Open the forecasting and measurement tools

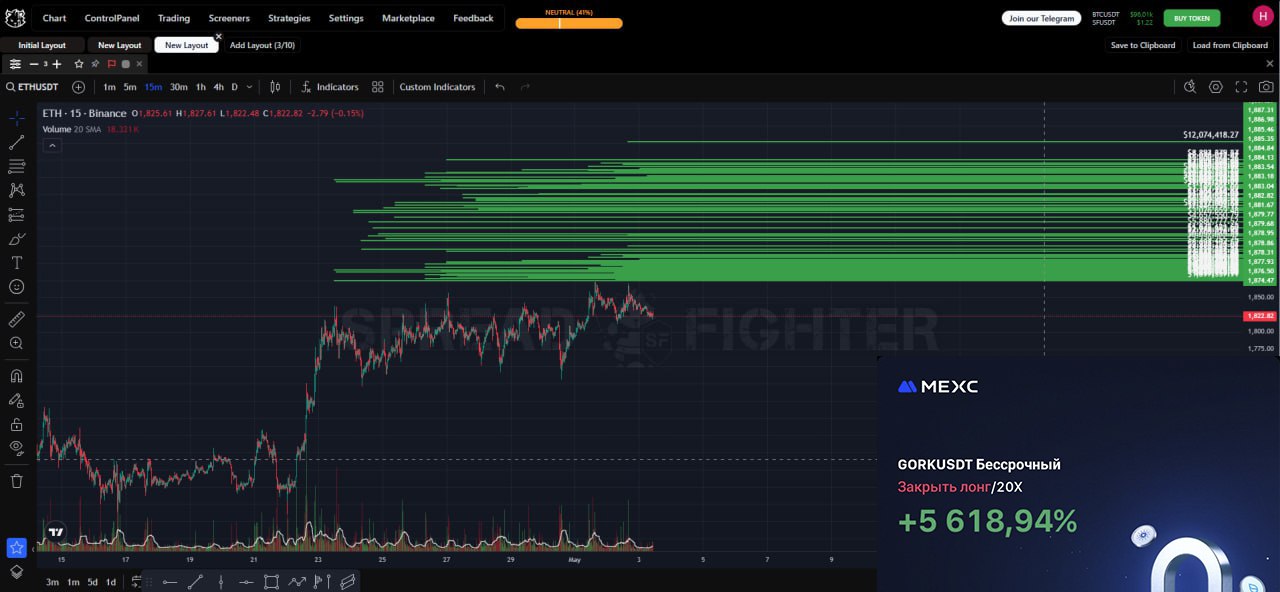click(16, 215)
